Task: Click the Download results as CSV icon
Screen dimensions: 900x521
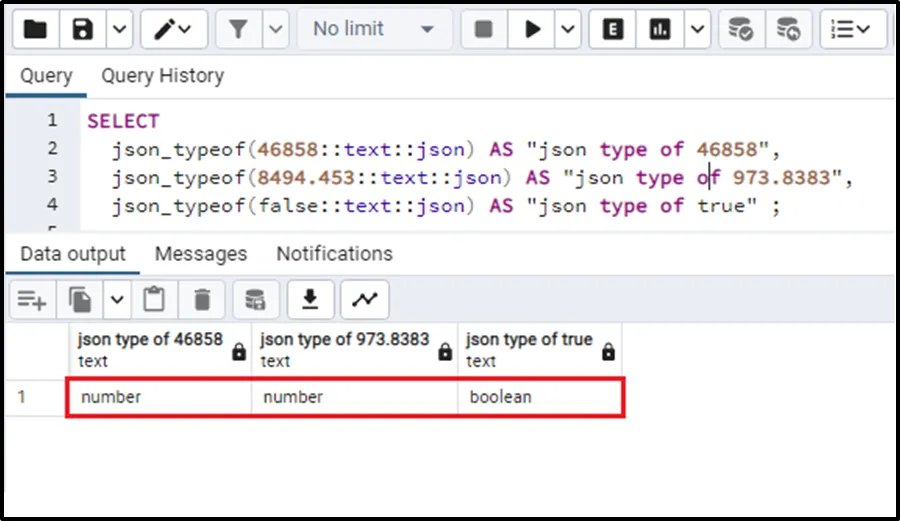Action: click(311, 299)
